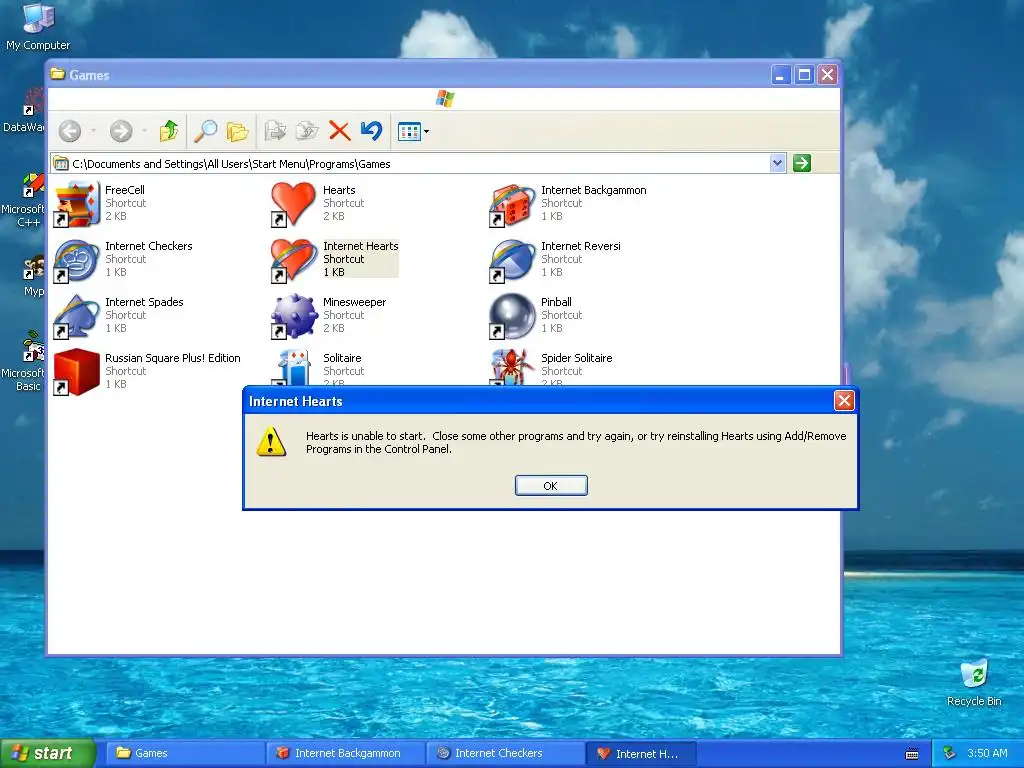Screen dimensions: 1024x768
Task: Click the Forward toolbar arrow
Action: 121,131
